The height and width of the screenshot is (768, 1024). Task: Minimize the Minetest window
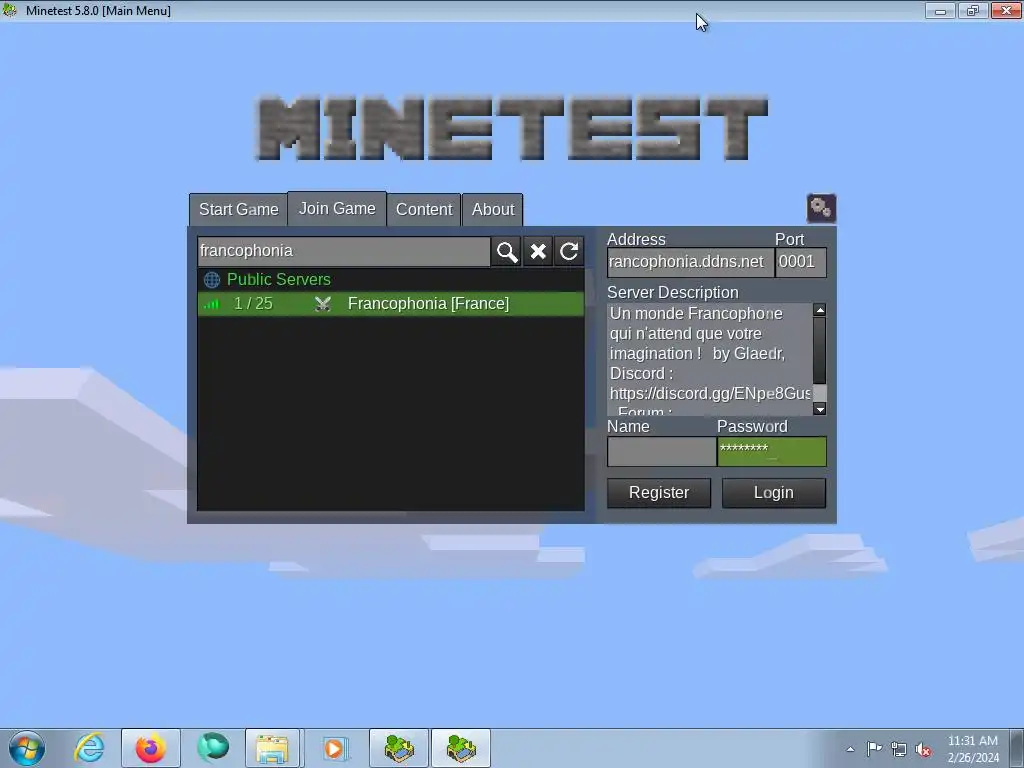pyautogui.click(x=940, y=10)
